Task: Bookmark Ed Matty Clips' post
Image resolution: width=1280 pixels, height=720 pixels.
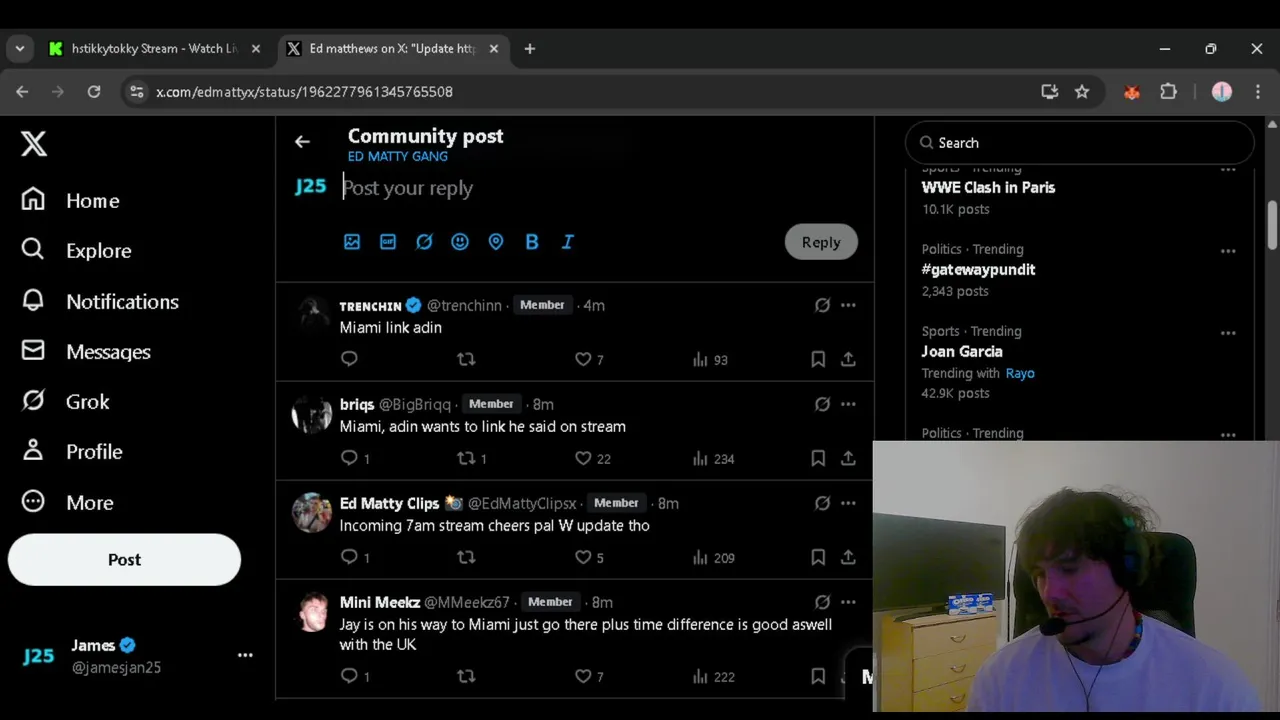Action: [x=818, y=557]
